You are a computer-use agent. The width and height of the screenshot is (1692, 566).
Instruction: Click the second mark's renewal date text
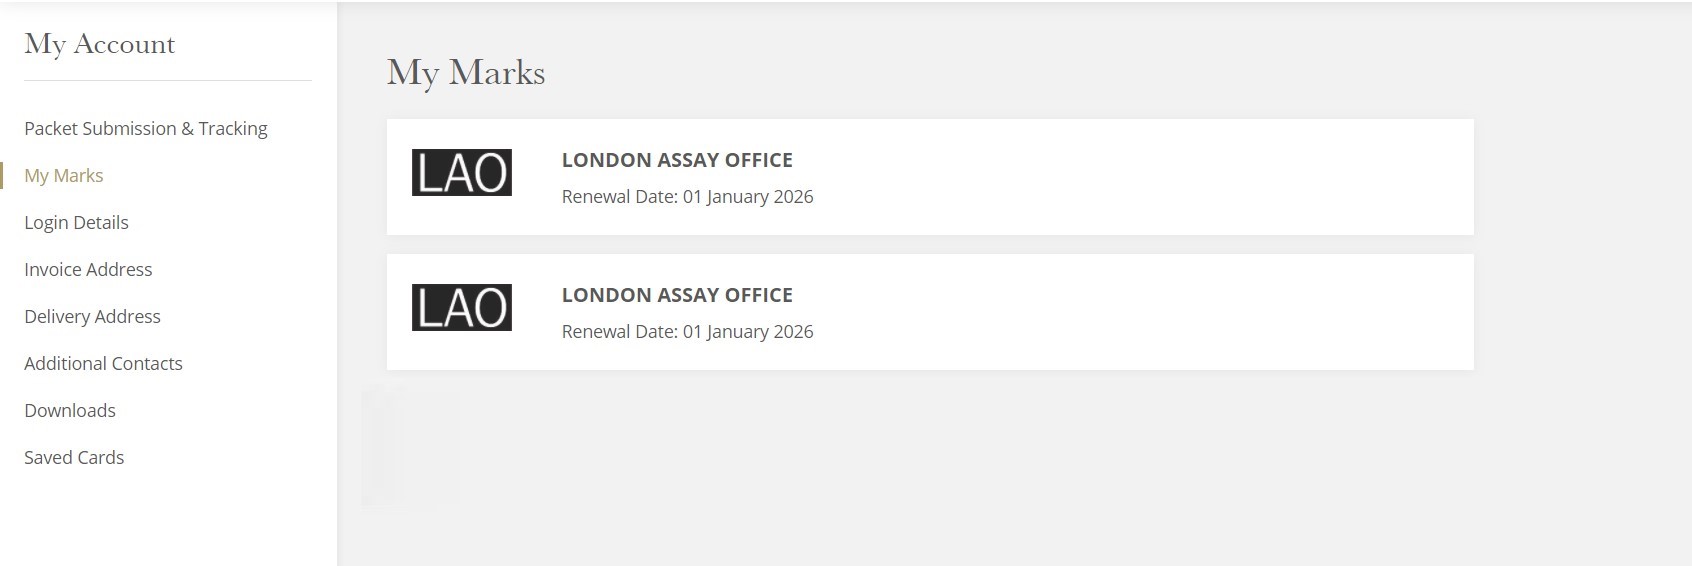point(687,332)
